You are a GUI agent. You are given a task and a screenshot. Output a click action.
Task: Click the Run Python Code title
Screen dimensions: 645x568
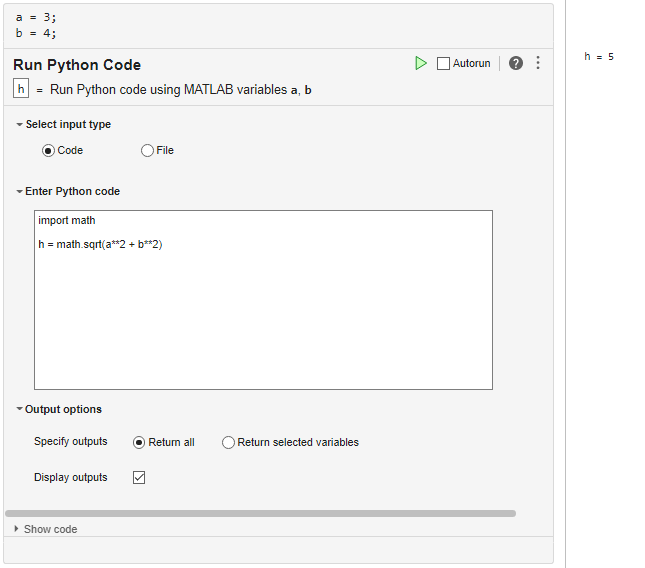pos(77,65)
